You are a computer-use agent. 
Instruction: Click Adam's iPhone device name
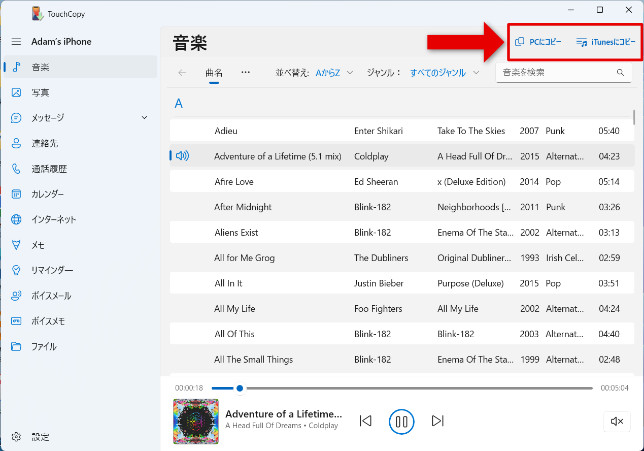tap(61, 42)
